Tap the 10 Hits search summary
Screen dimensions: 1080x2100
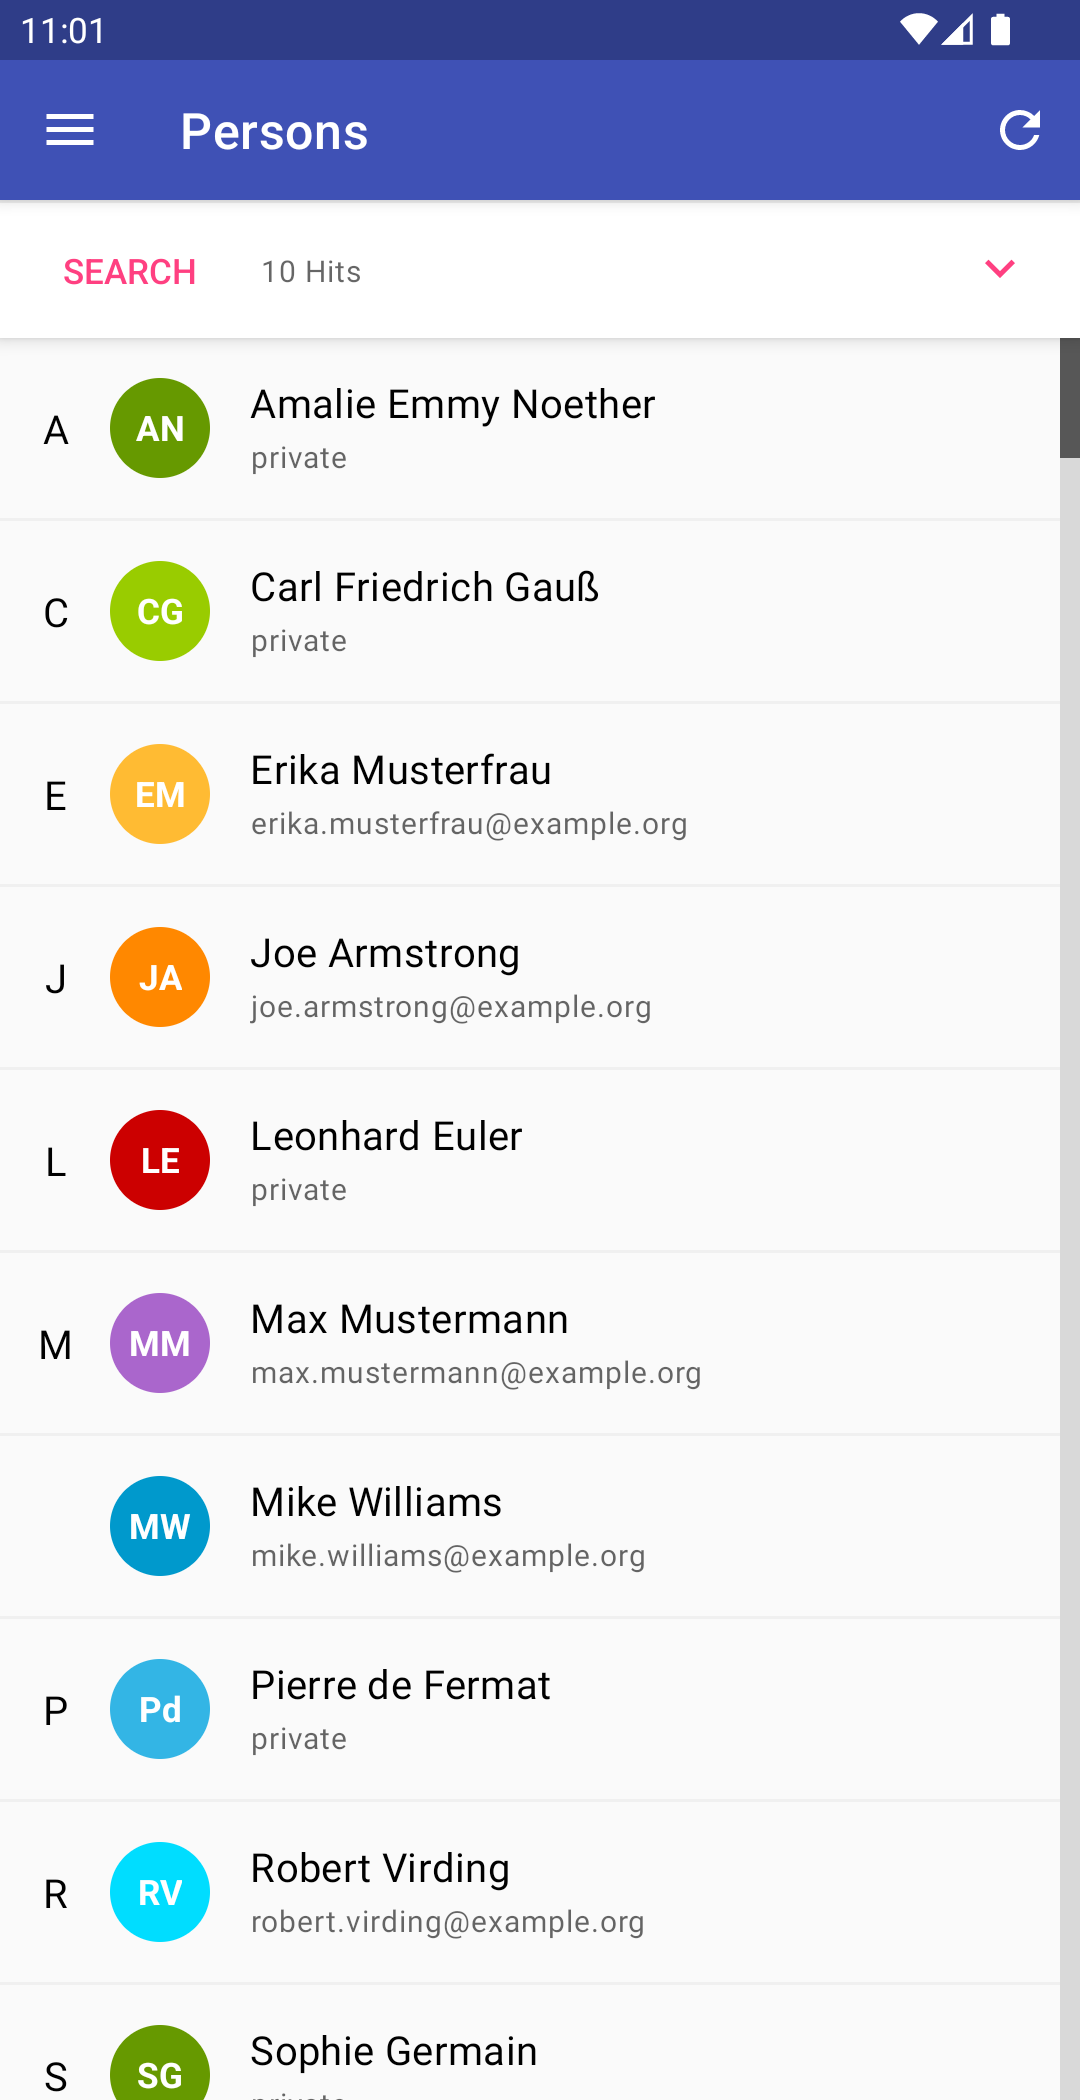(x=311, y=272)
